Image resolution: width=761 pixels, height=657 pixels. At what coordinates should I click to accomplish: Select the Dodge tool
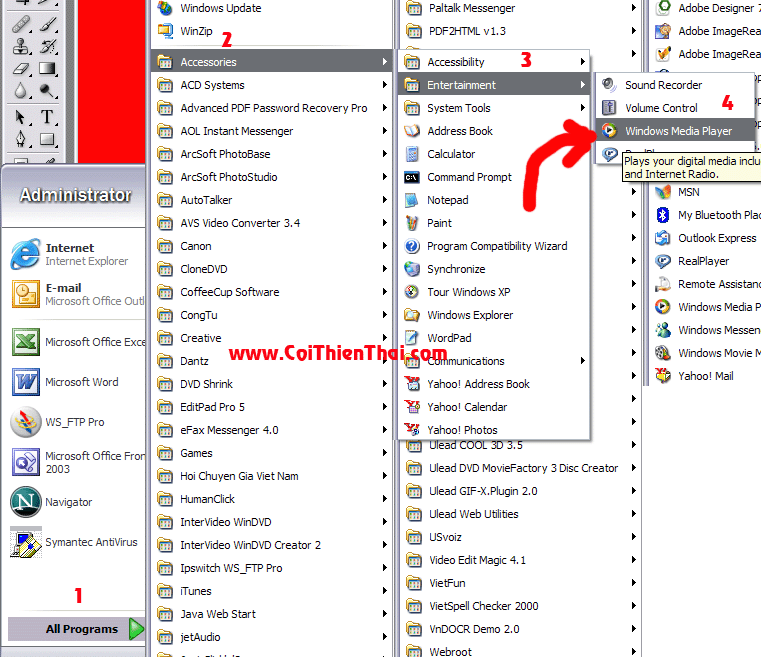(48, 91)
